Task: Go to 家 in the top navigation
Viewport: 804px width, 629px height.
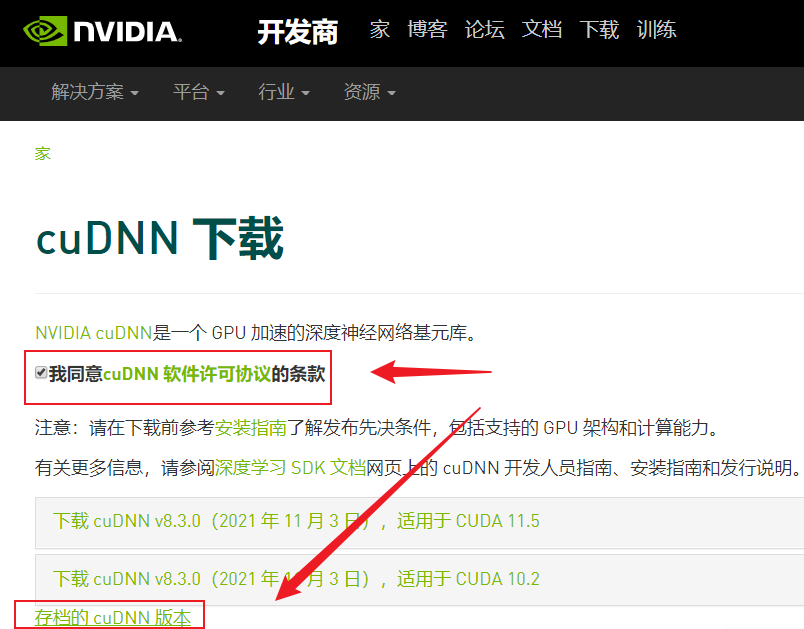Action: [x=380, y=29]
